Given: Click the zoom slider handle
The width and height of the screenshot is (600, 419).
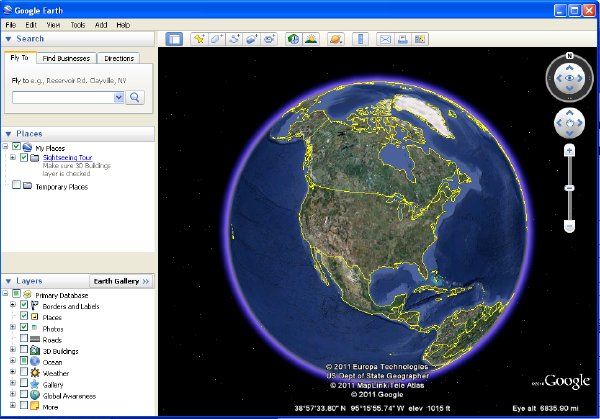Looking at the screenshot, I should tap(569, 188).
